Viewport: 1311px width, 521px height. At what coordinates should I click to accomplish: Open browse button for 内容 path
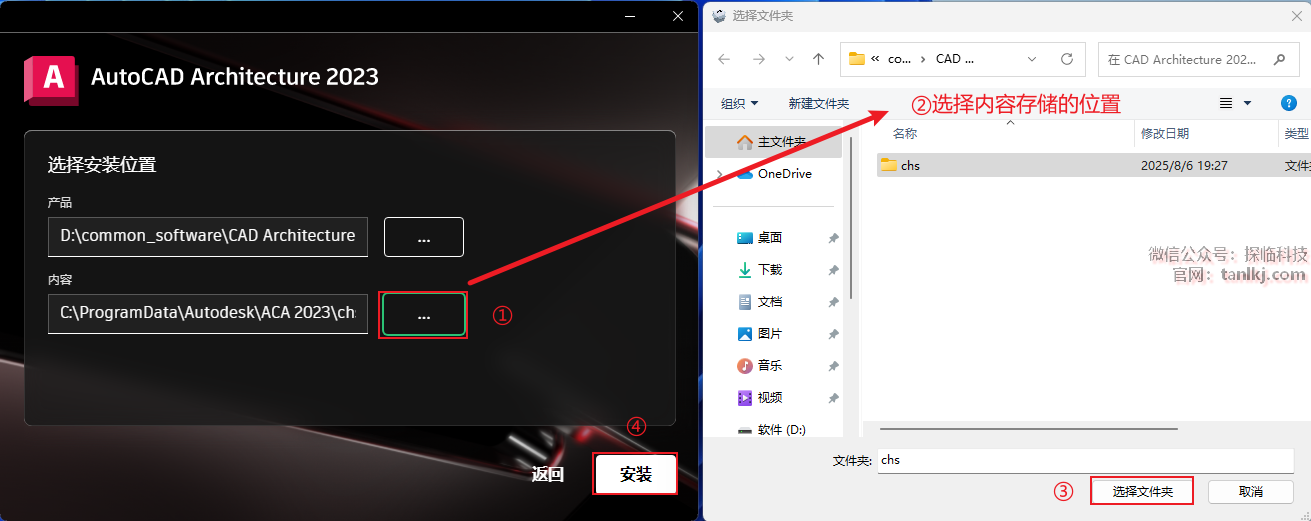click(424, 314)
